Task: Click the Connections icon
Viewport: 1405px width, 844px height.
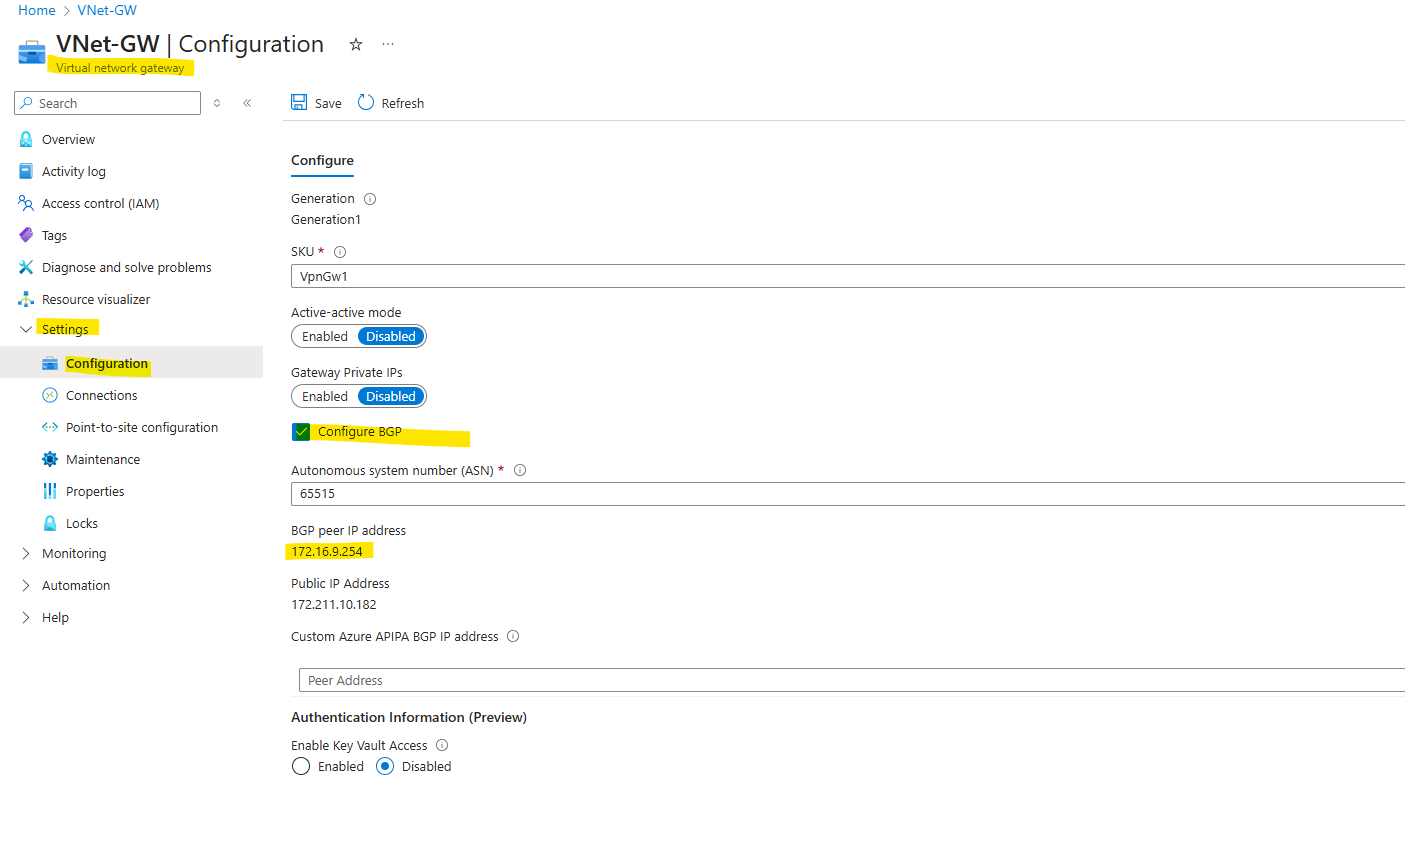Action: pos(50,395)
